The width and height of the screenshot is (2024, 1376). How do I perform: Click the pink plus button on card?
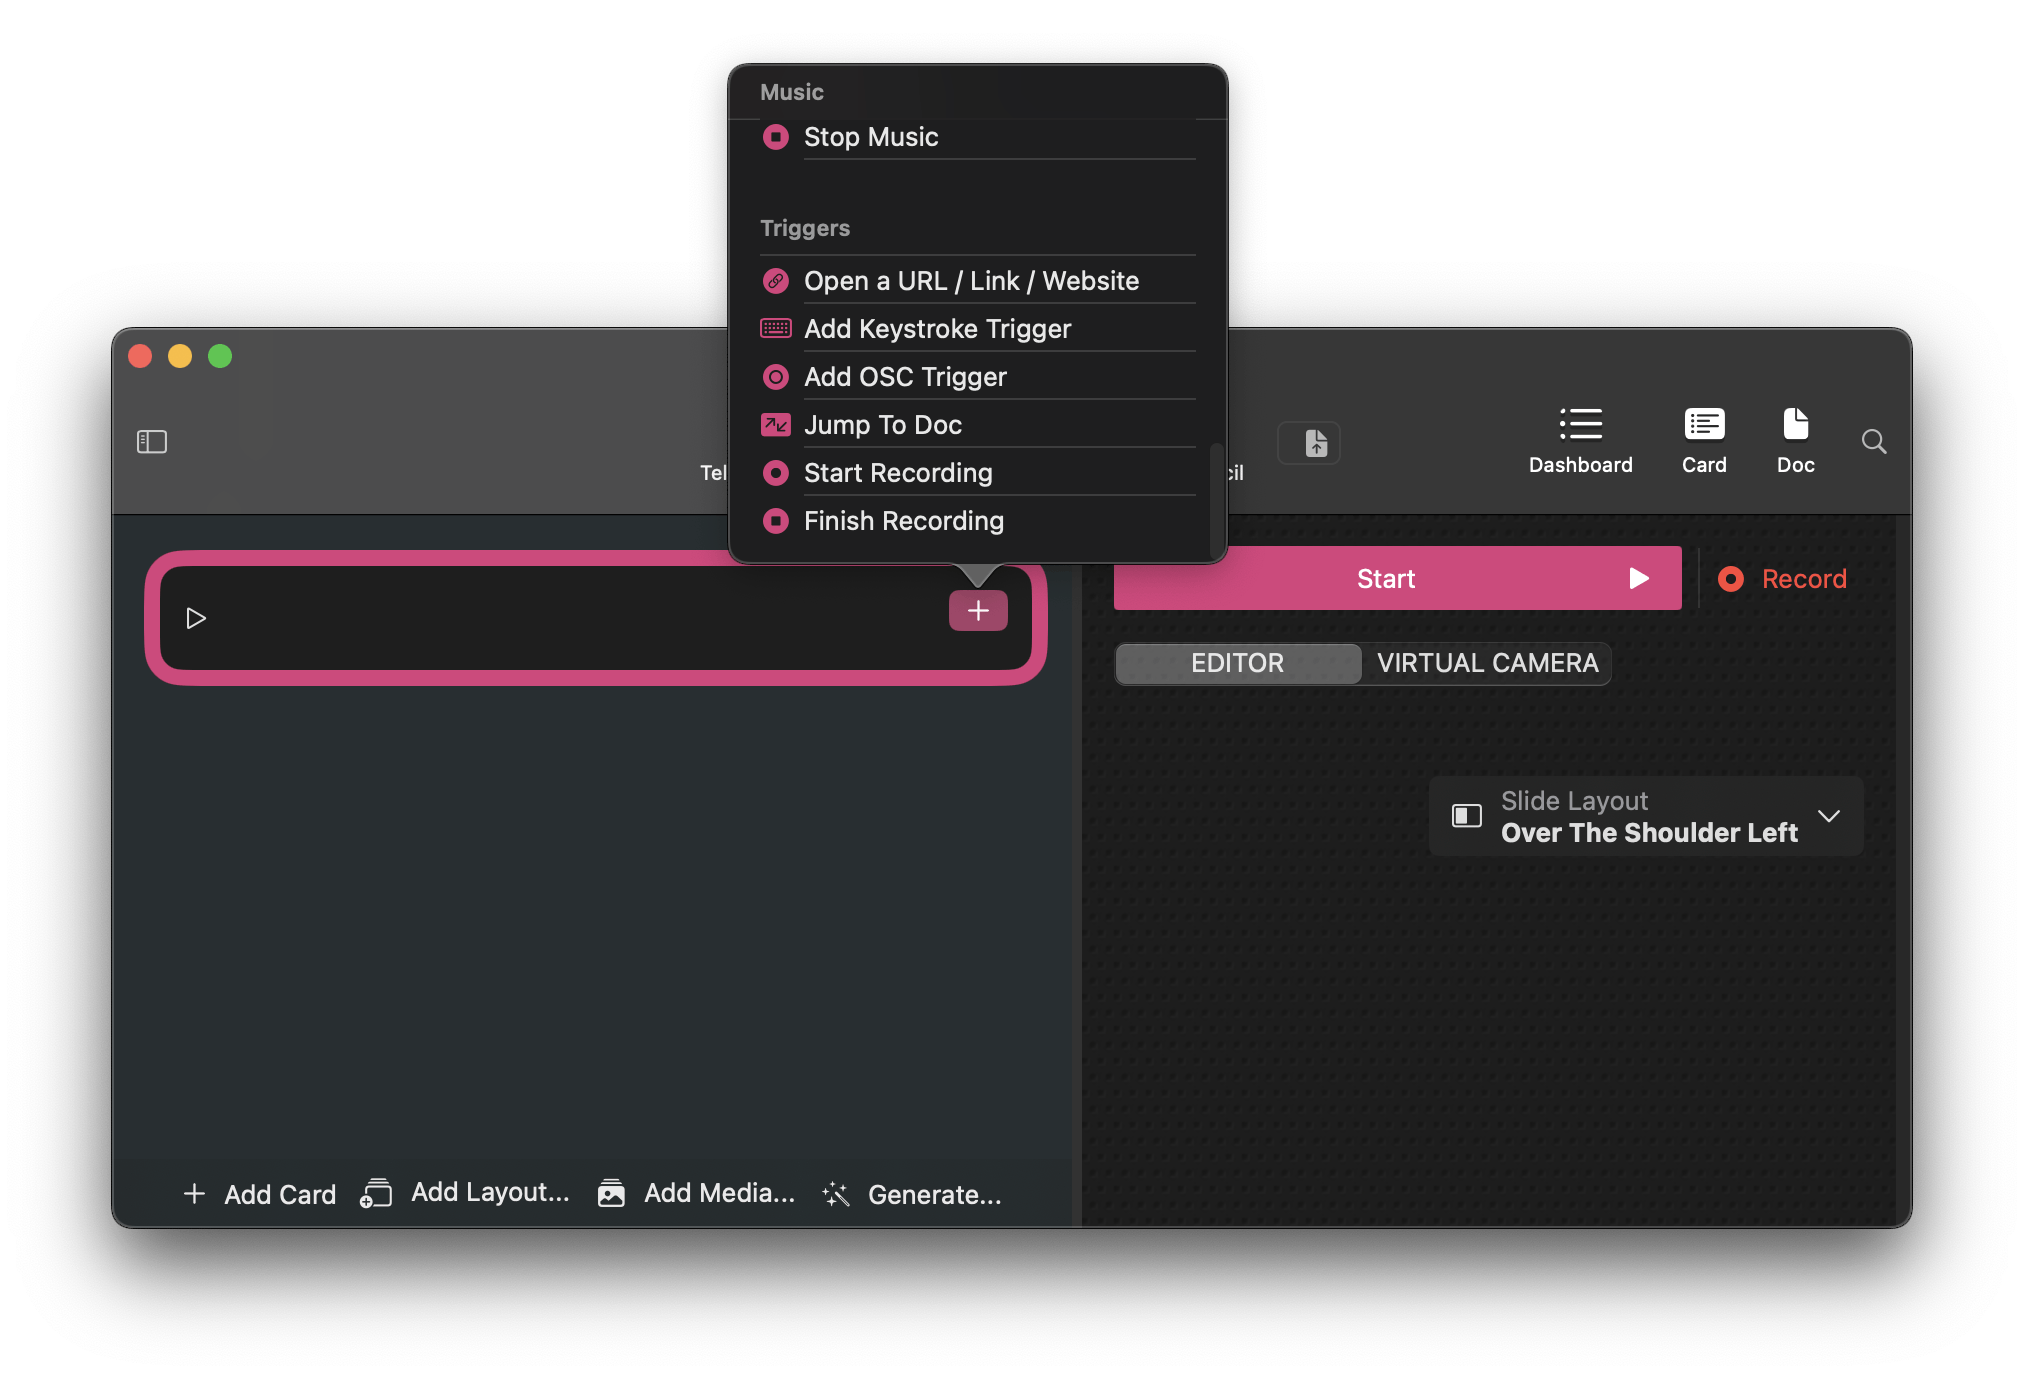tap(978, 610)
